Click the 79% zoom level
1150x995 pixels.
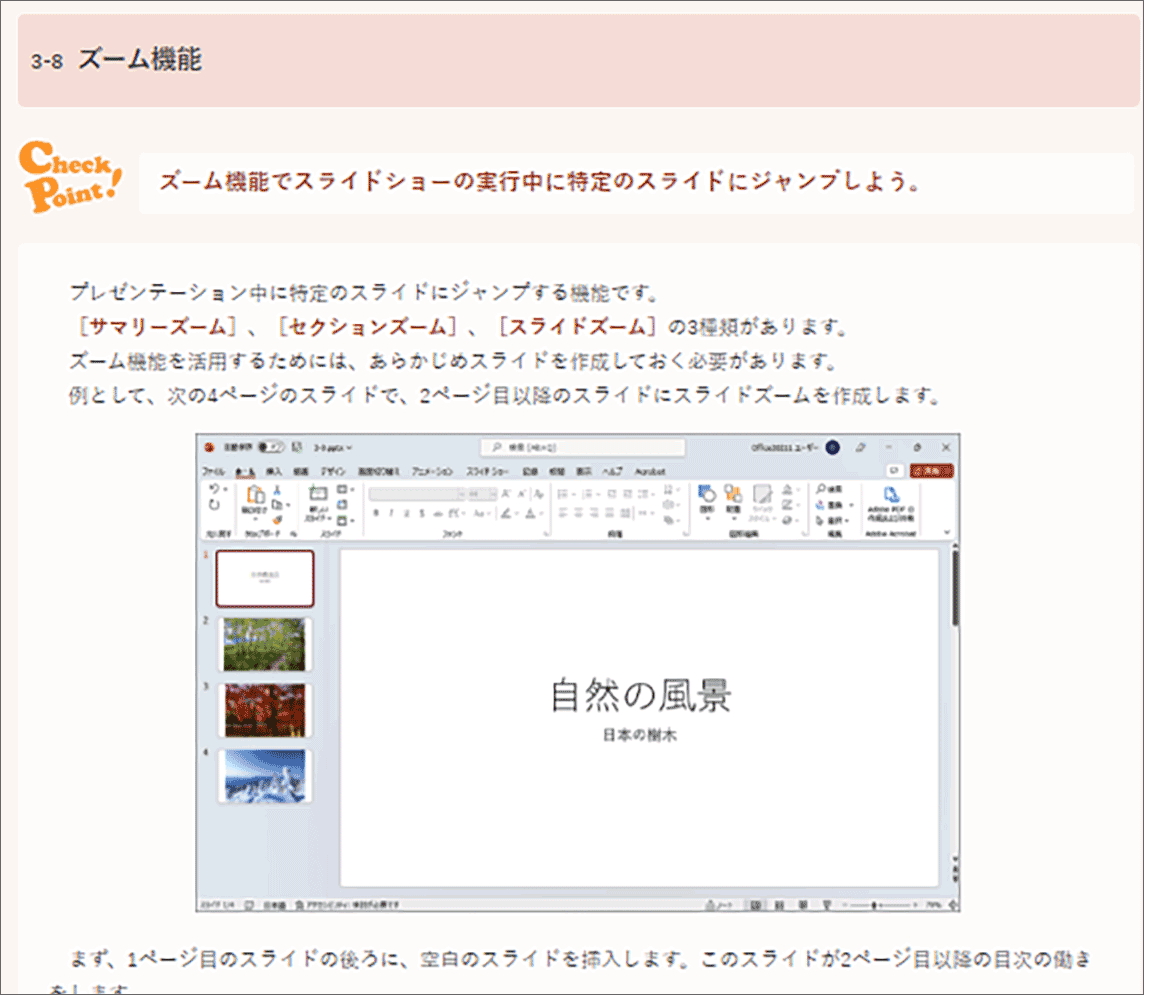[x=934, y=905]
